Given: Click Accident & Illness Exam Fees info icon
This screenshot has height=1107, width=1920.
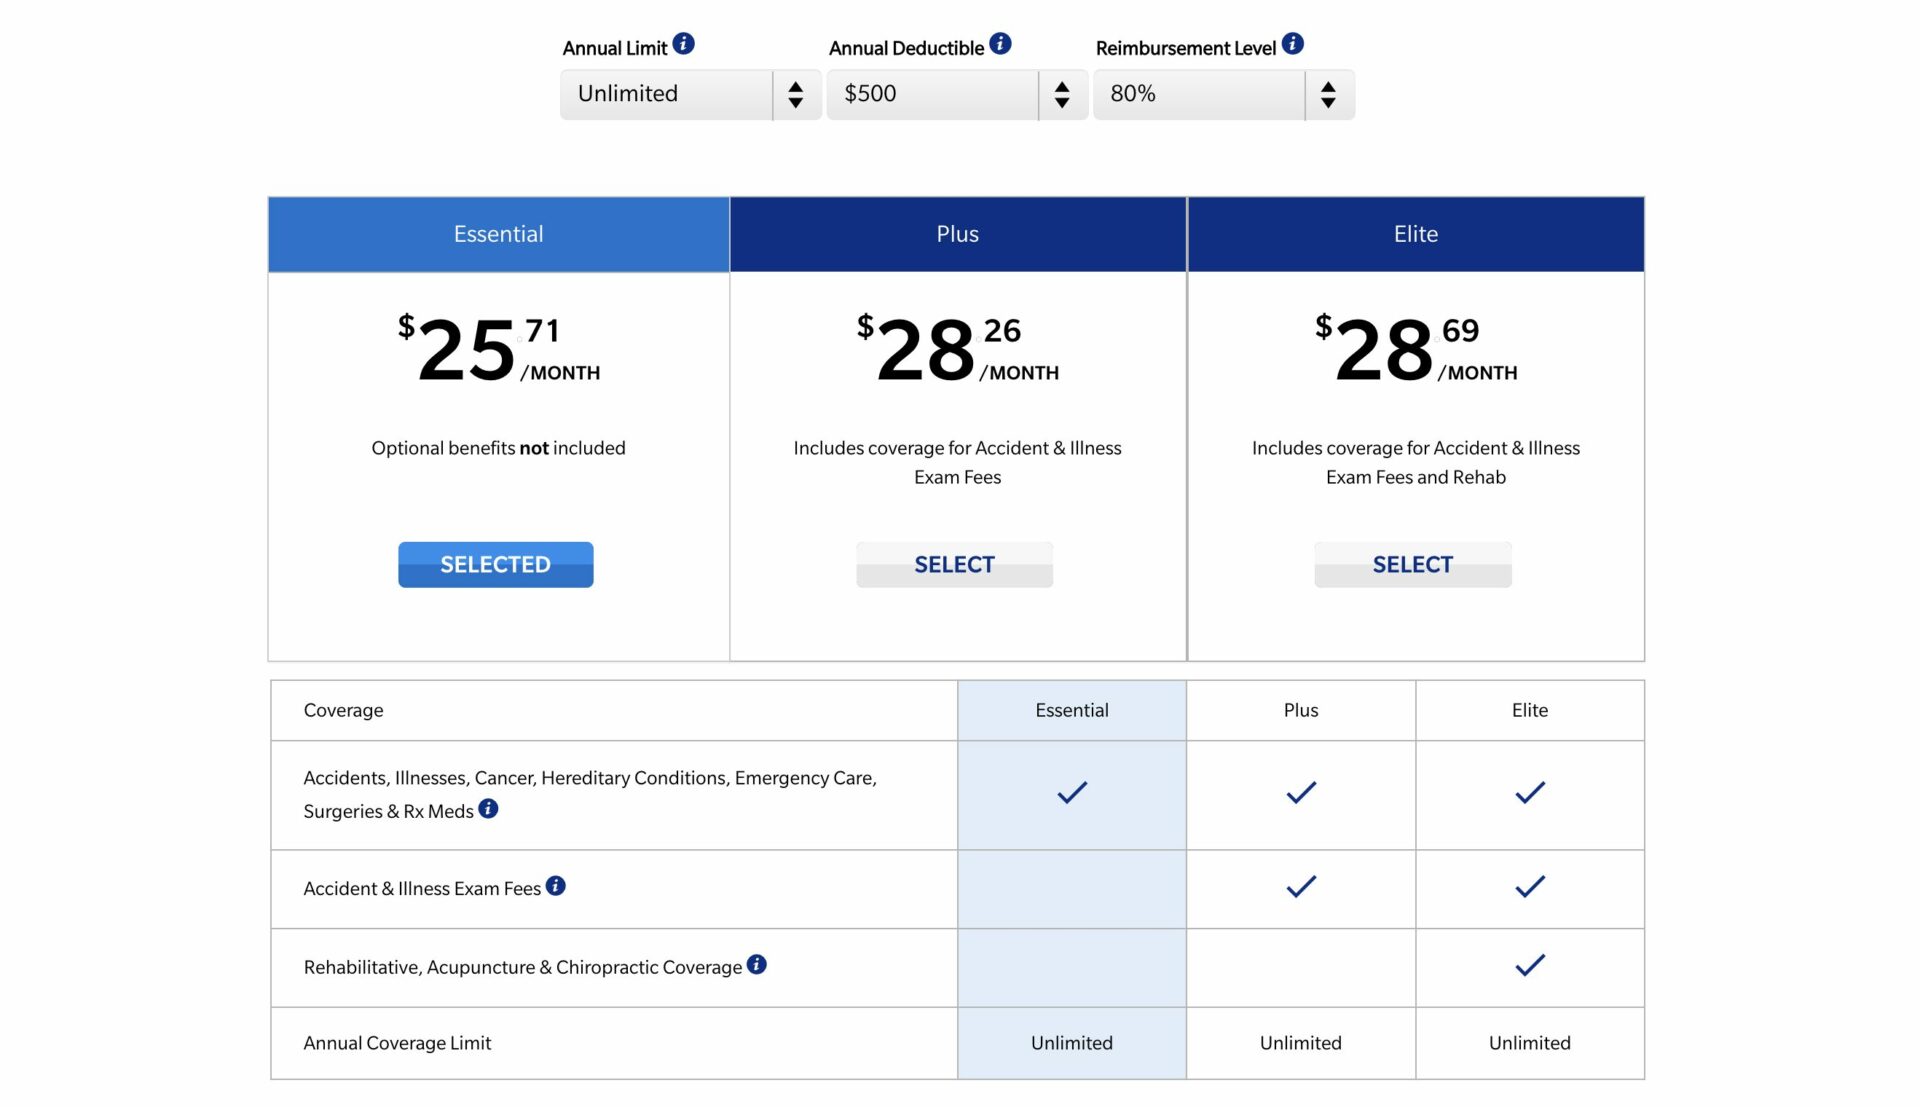Looking at the screenshot, I should 556,886.
